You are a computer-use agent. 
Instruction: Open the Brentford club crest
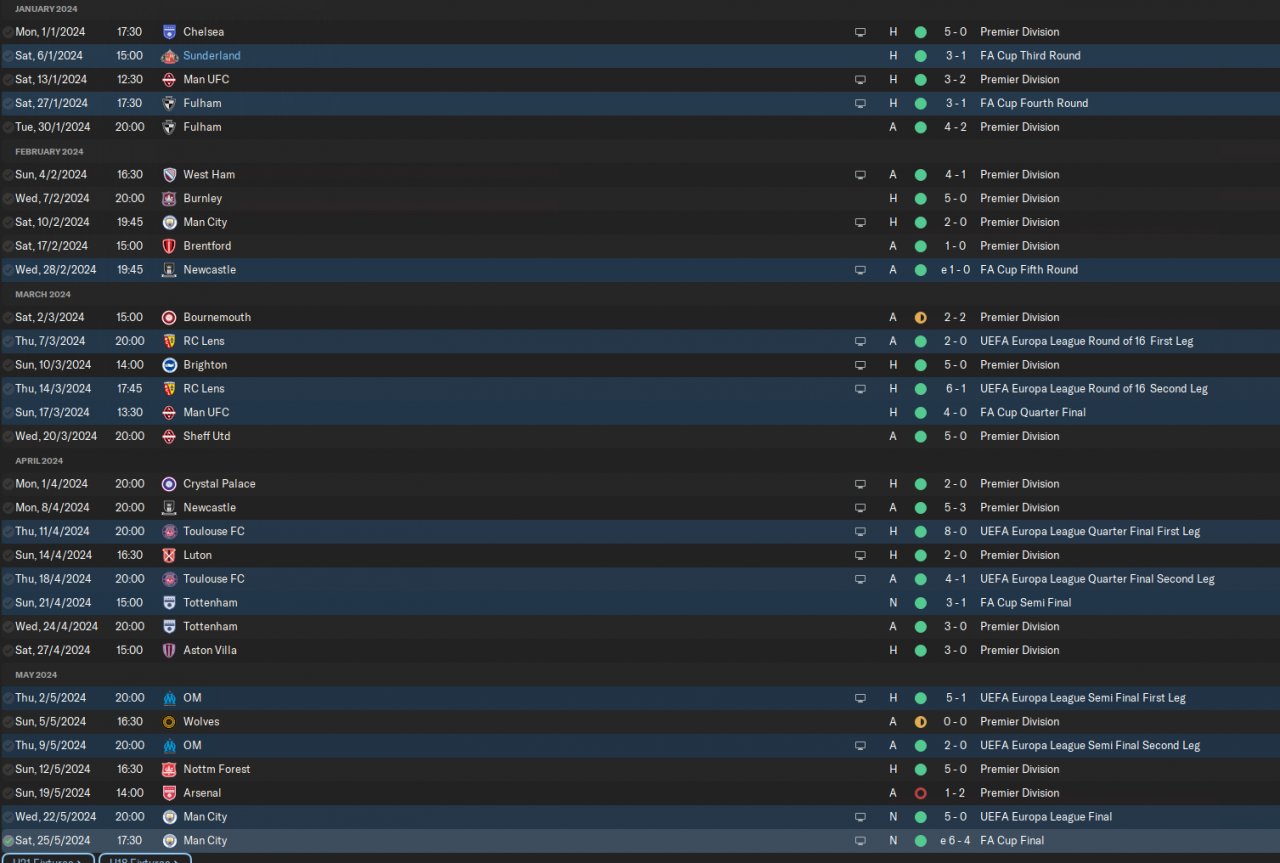[169, 246]
